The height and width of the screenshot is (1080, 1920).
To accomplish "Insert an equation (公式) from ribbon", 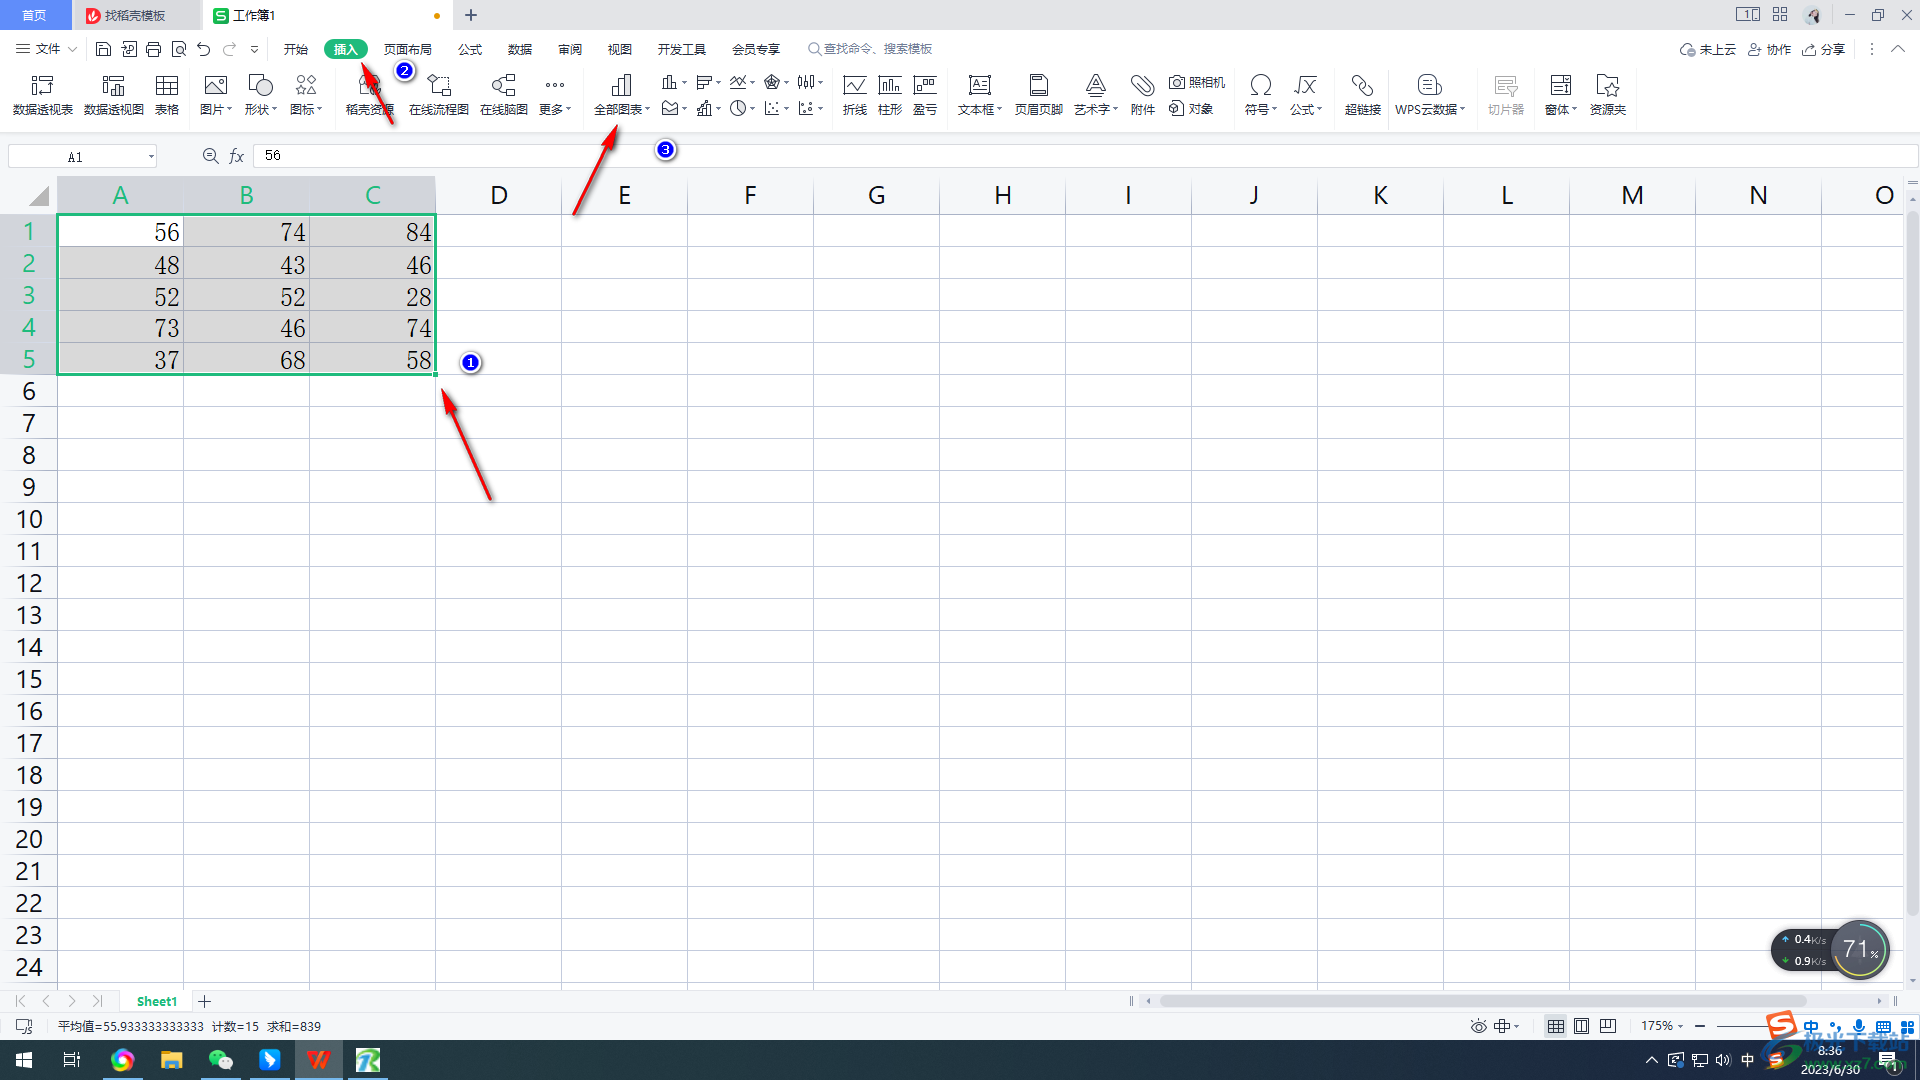I will (x=1306, y=95).
